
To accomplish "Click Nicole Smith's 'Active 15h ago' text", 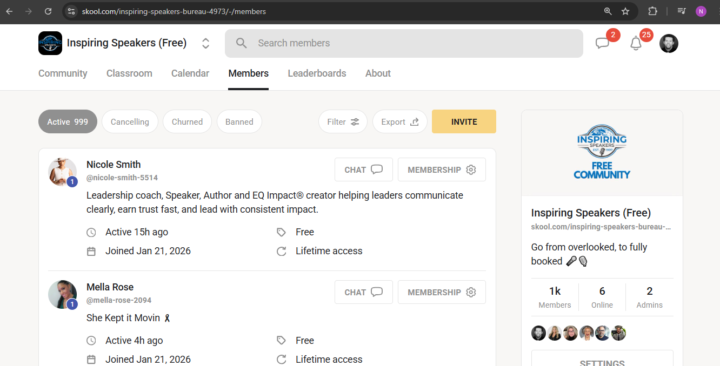I will coord(136,232).
